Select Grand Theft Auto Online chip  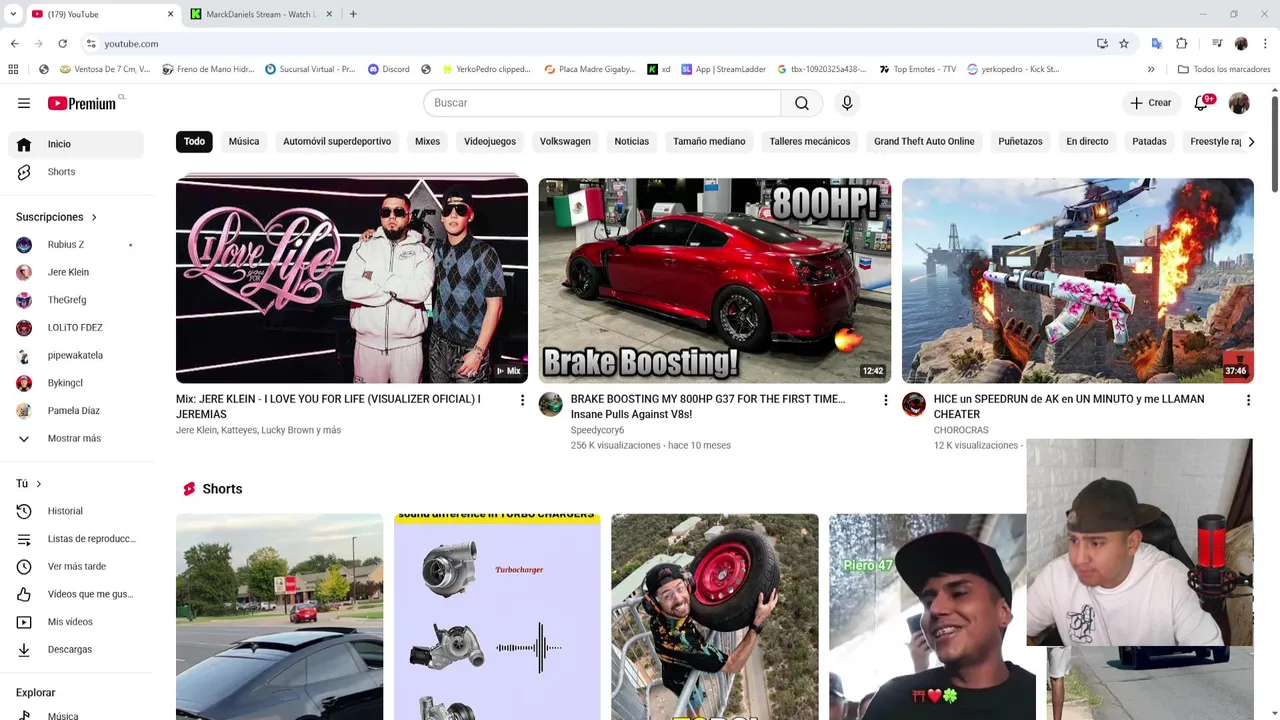coord(924,142)
